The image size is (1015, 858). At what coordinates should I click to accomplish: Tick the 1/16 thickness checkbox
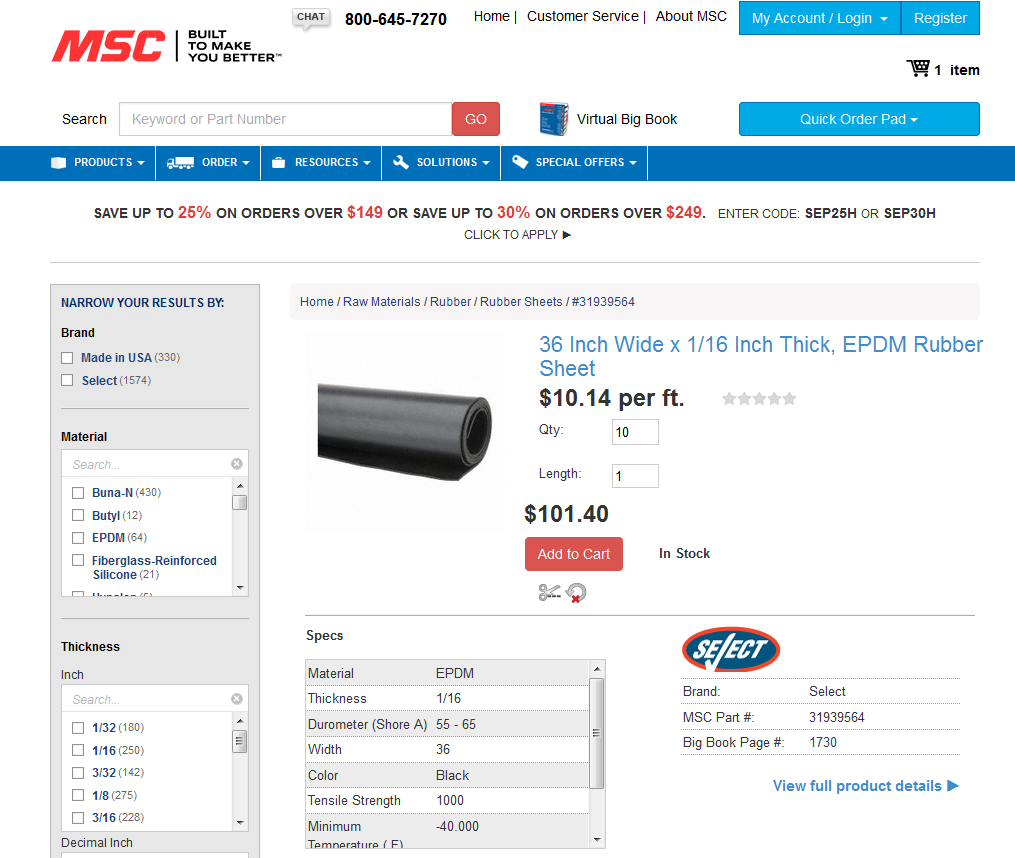tap(78, 750)
